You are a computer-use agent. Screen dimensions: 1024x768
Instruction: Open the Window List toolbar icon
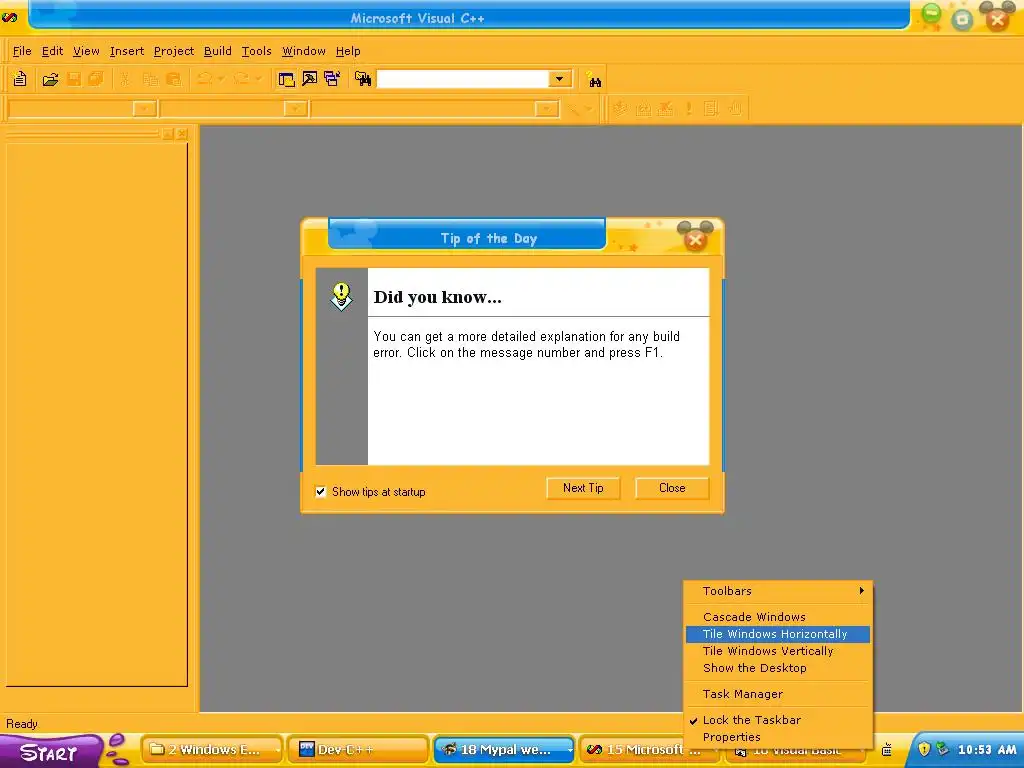332,80
